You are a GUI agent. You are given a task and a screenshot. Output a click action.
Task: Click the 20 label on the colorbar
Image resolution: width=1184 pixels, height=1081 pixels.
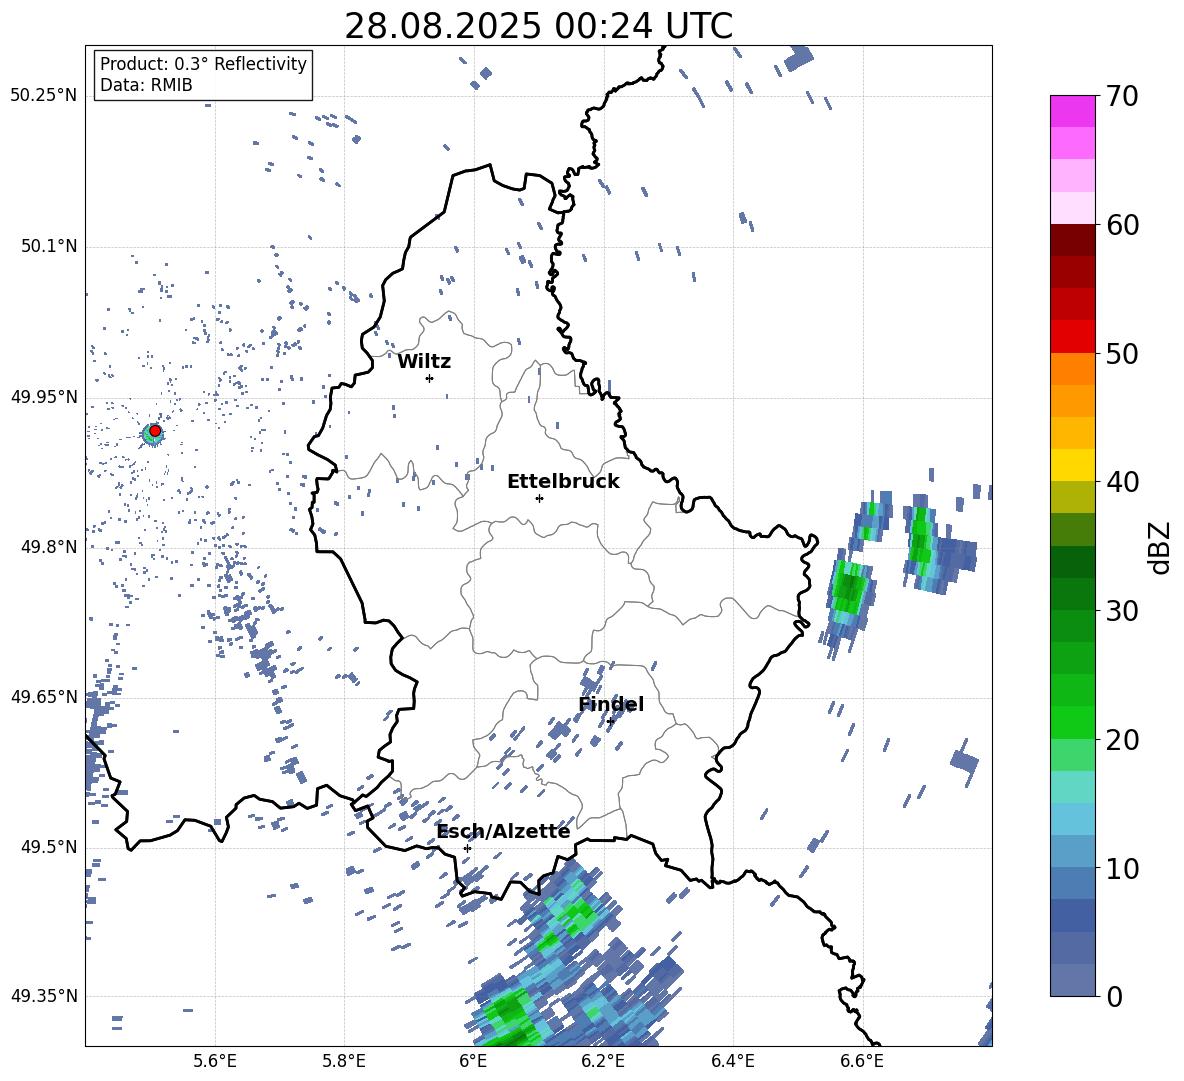(1122, 740)
